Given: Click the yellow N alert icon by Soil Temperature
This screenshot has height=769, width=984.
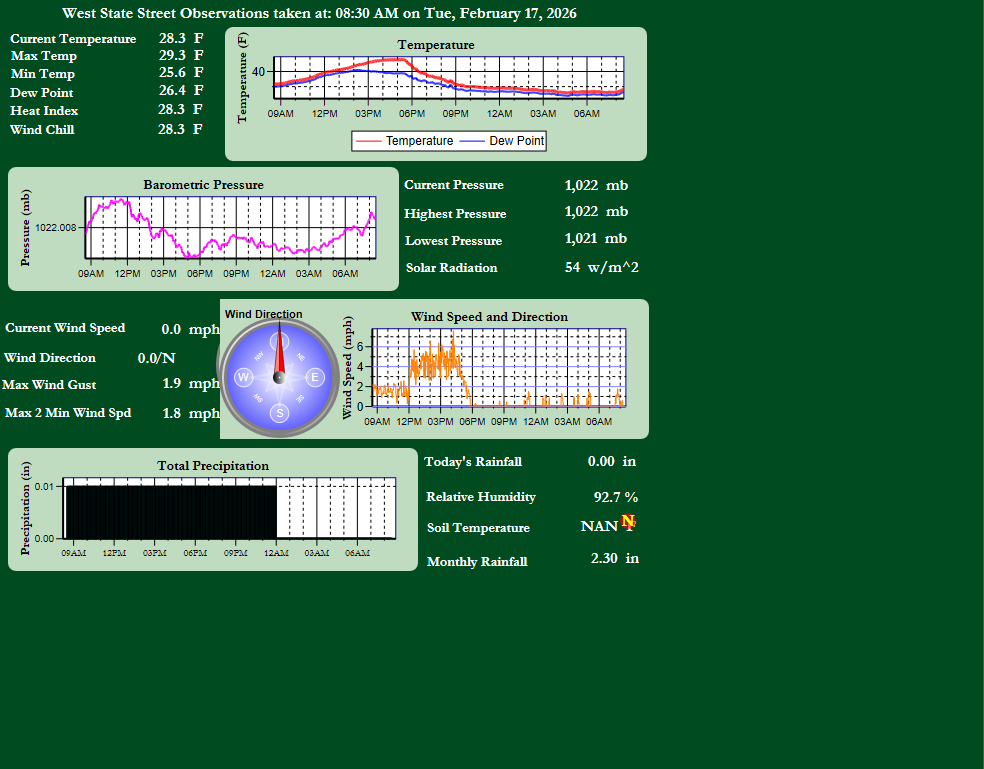Looking at the screenshot, I should click(x=628, y=521).
